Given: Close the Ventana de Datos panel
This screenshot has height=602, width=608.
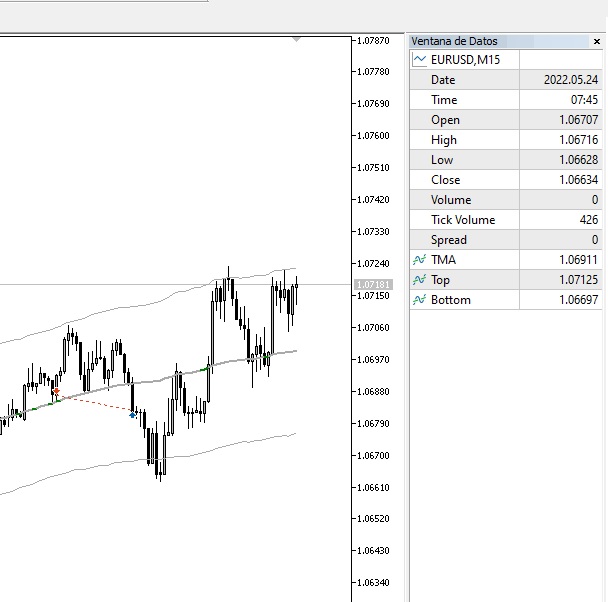Looking at the screenshot, I should coord(597,41).
